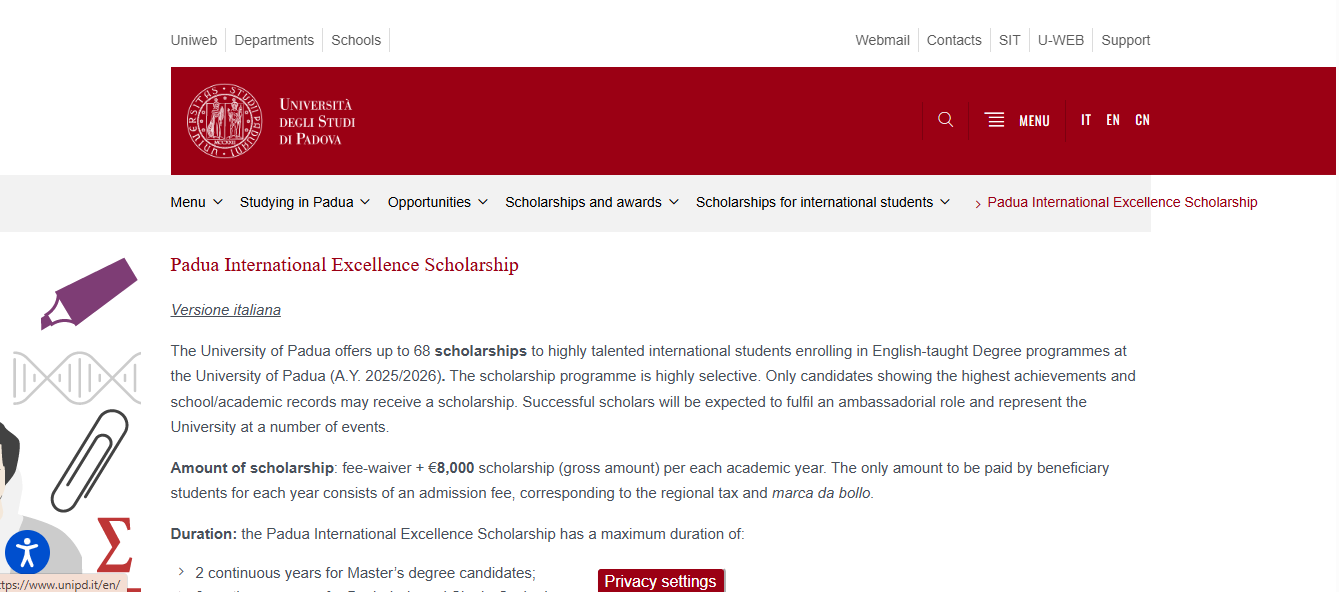The width and height of the screenshot is (1339, 592).
Task: Select the DNA strand graphic
Action: coord(76,377)
